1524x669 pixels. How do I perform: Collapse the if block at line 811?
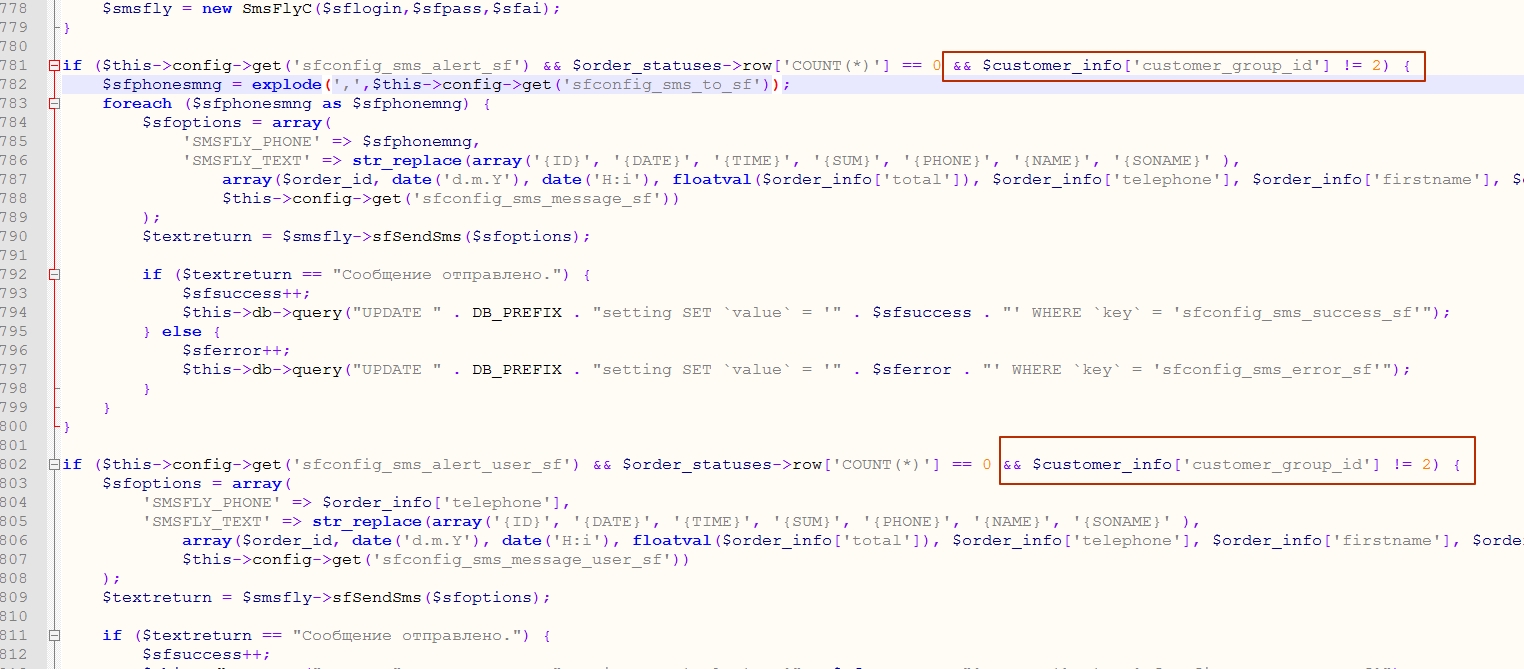53,636
